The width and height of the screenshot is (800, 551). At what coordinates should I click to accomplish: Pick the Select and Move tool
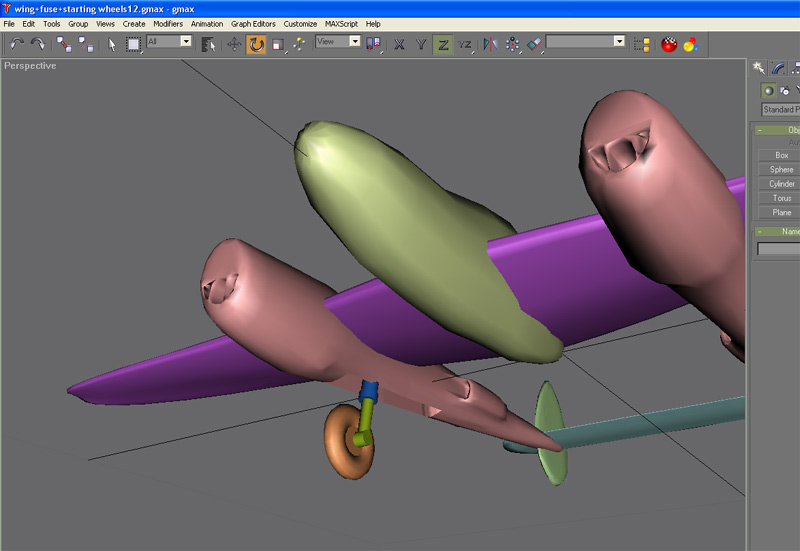234,44
